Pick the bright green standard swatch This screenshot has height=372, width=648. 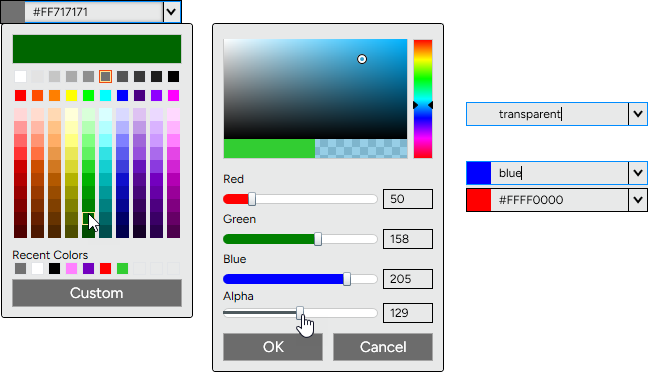pyautogui.click(x=88, y=95)
